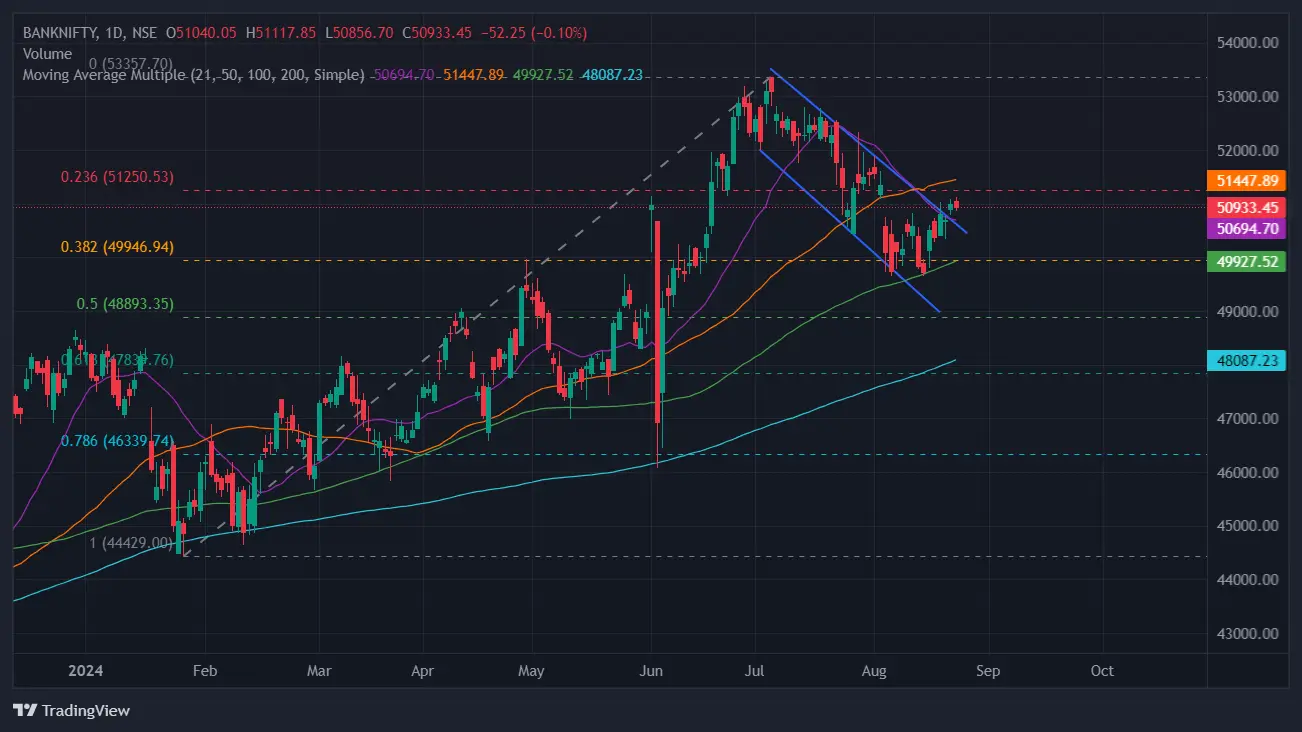Click the 2024 label on time axis
Viewport: 1302px width, 732px height.
pos(85,671)
